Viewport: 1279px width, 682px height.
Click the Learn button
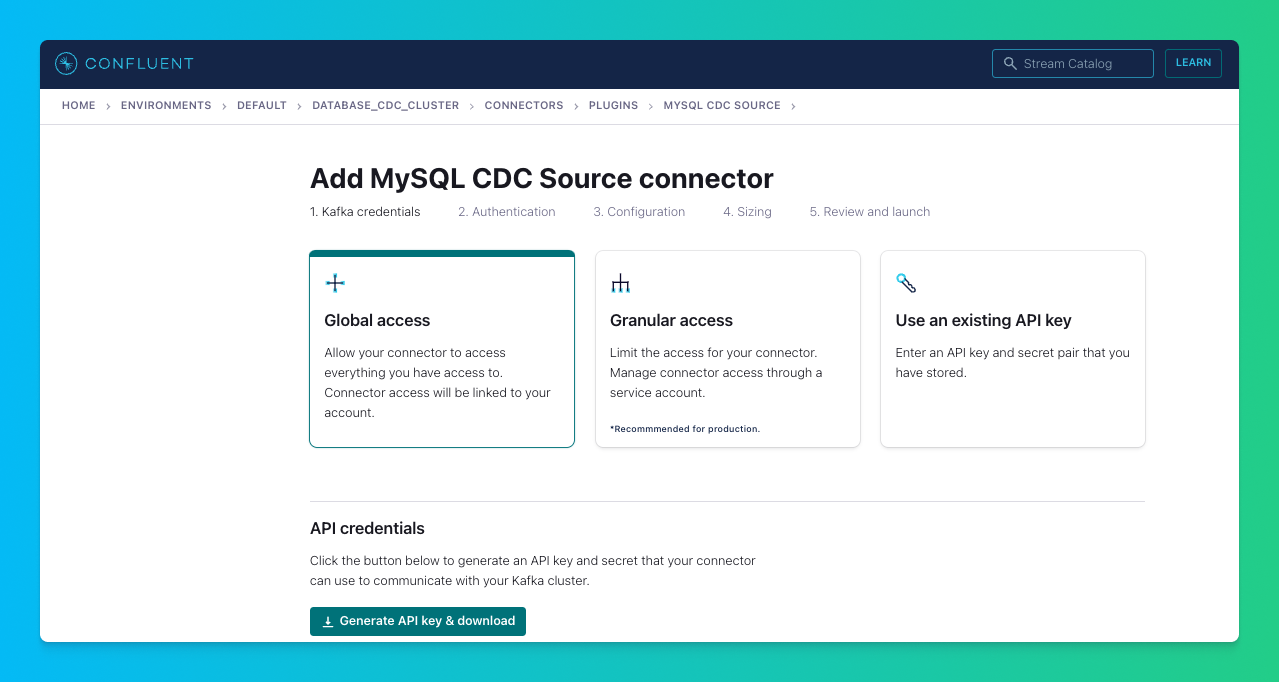point(1193,63)
